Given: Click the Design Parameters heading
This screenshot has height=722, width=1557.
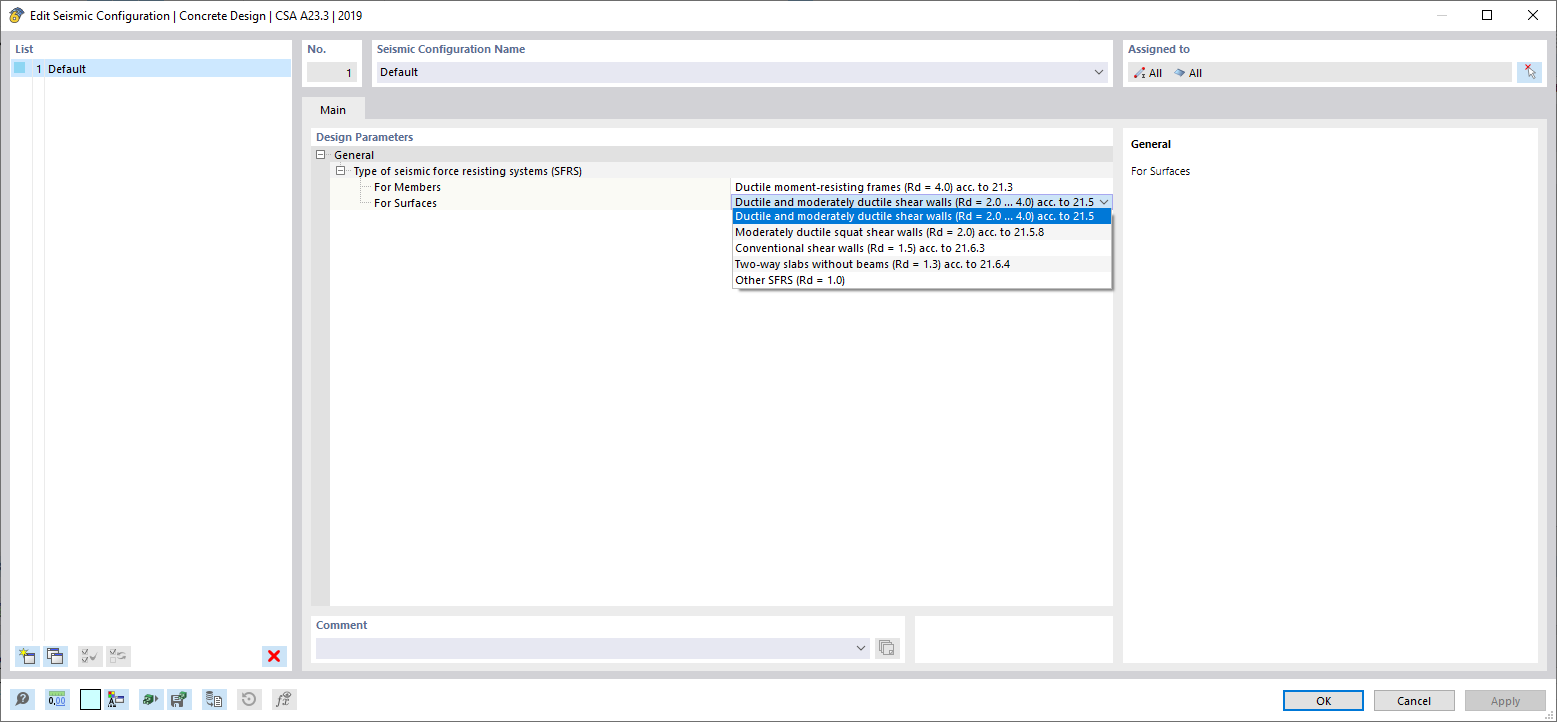Looking at the screenshot, I should 364,137.
